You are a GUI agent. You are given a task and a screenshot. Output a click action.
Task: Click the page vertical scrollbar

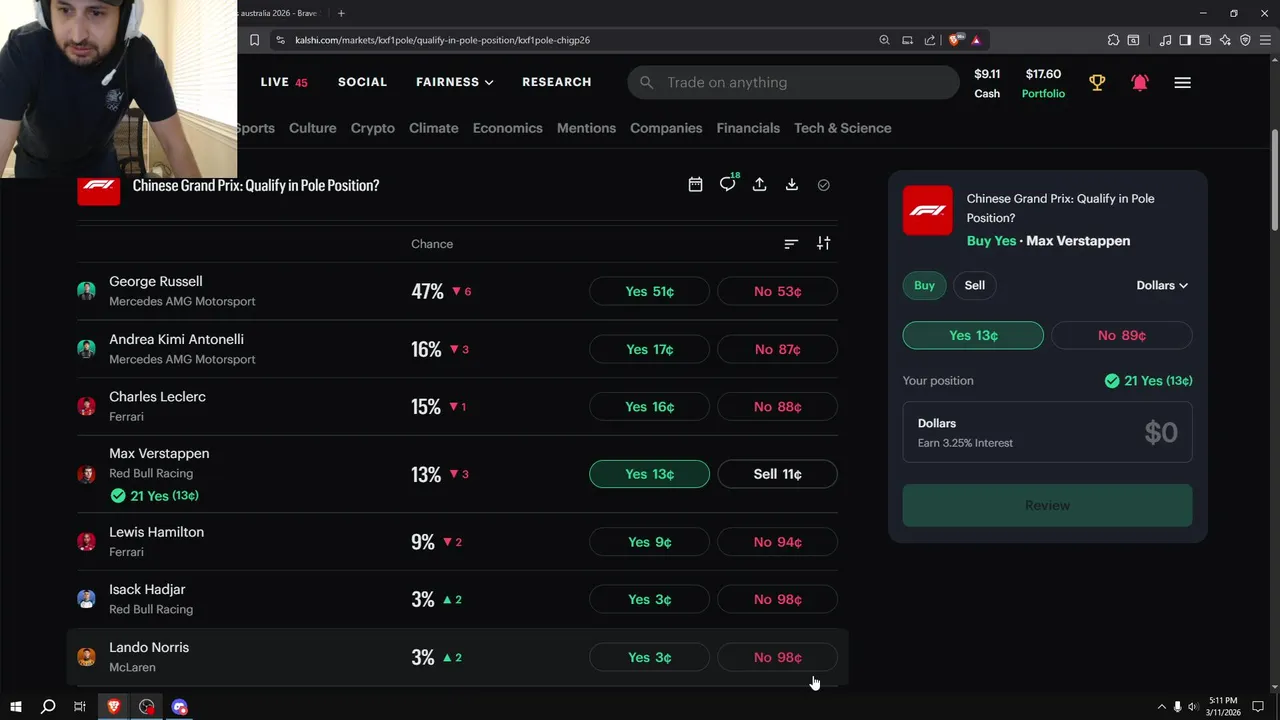[x=1274, y=180]
